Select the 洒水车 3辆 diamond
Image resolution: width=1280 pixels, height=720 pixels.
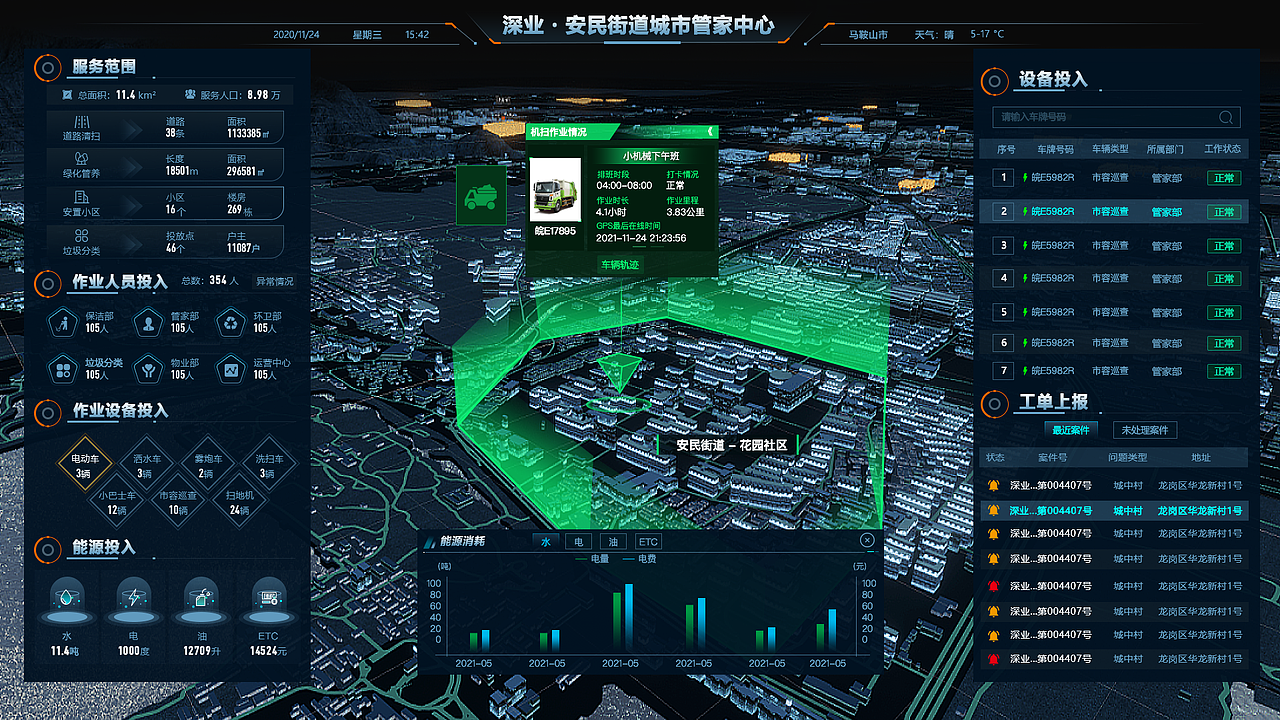[x=145, y=465]
